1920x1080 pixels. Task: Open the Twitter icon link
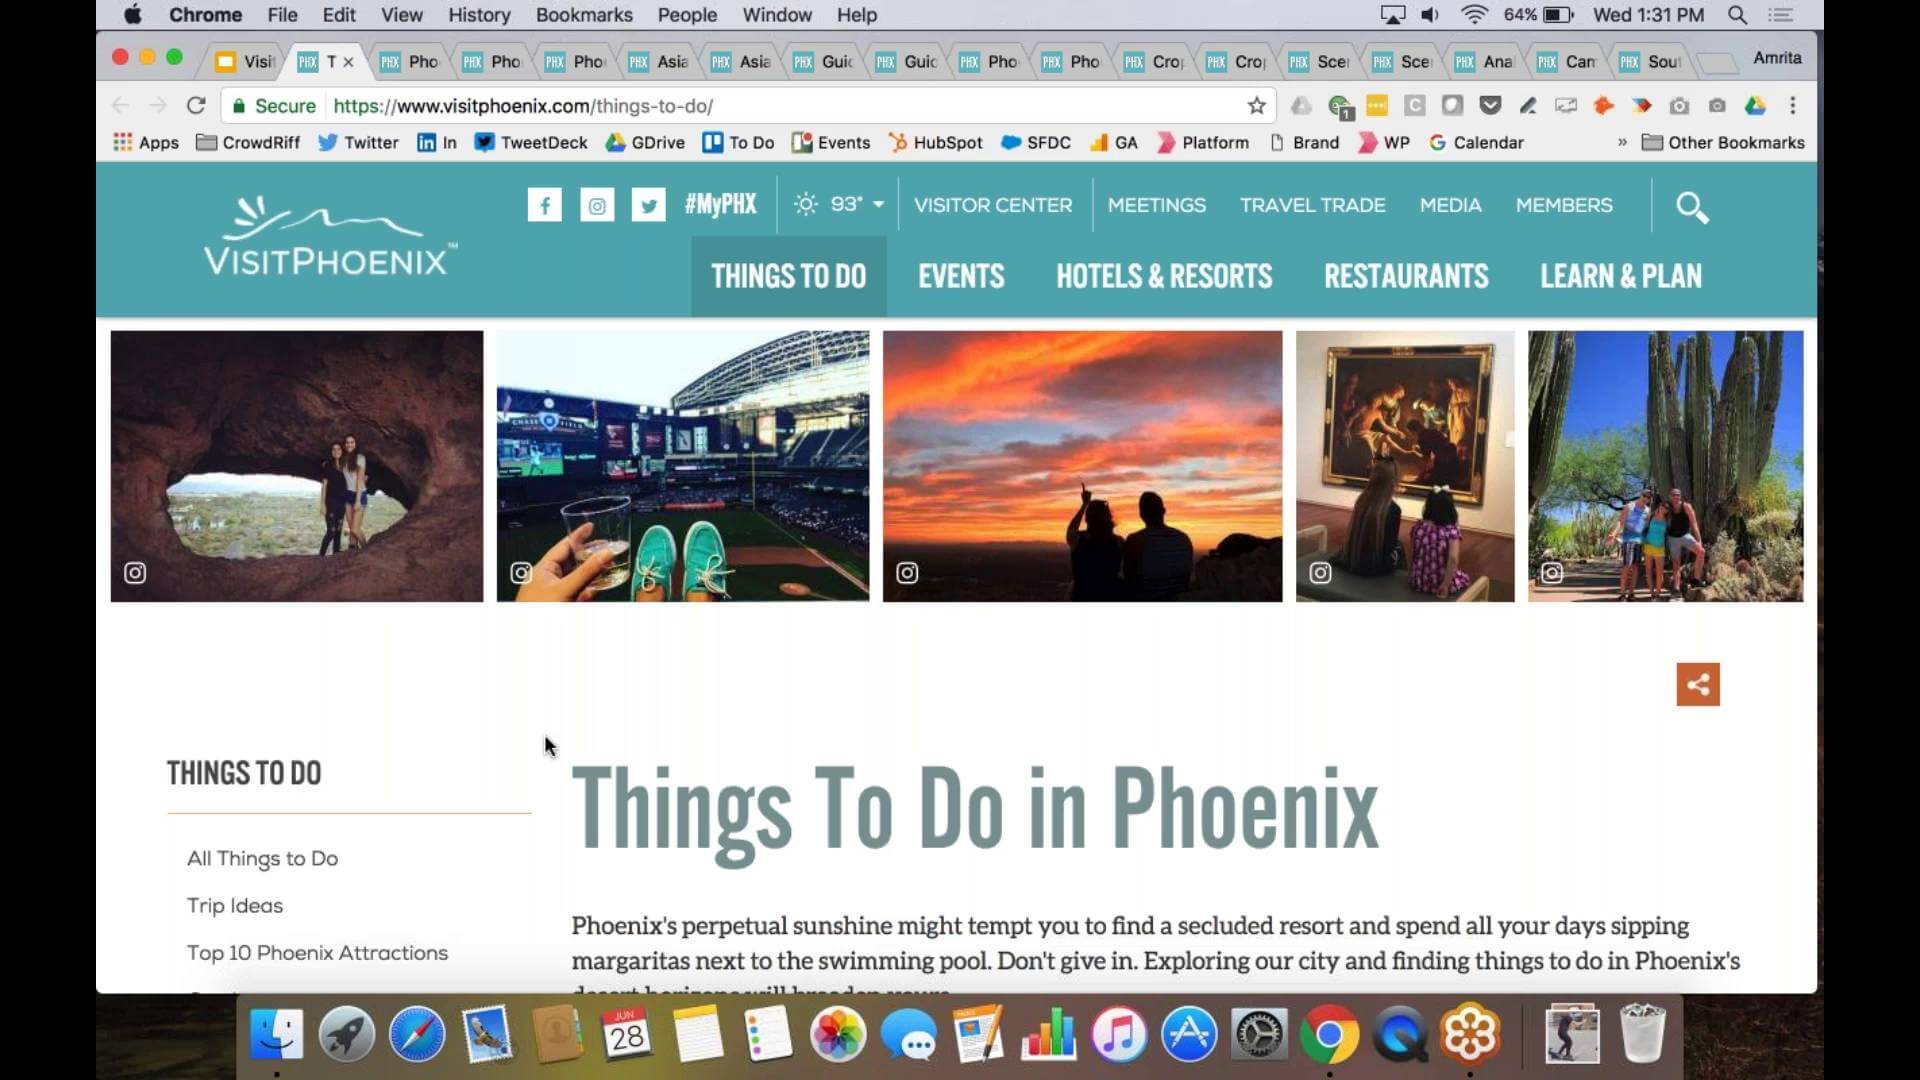[647, 206]
